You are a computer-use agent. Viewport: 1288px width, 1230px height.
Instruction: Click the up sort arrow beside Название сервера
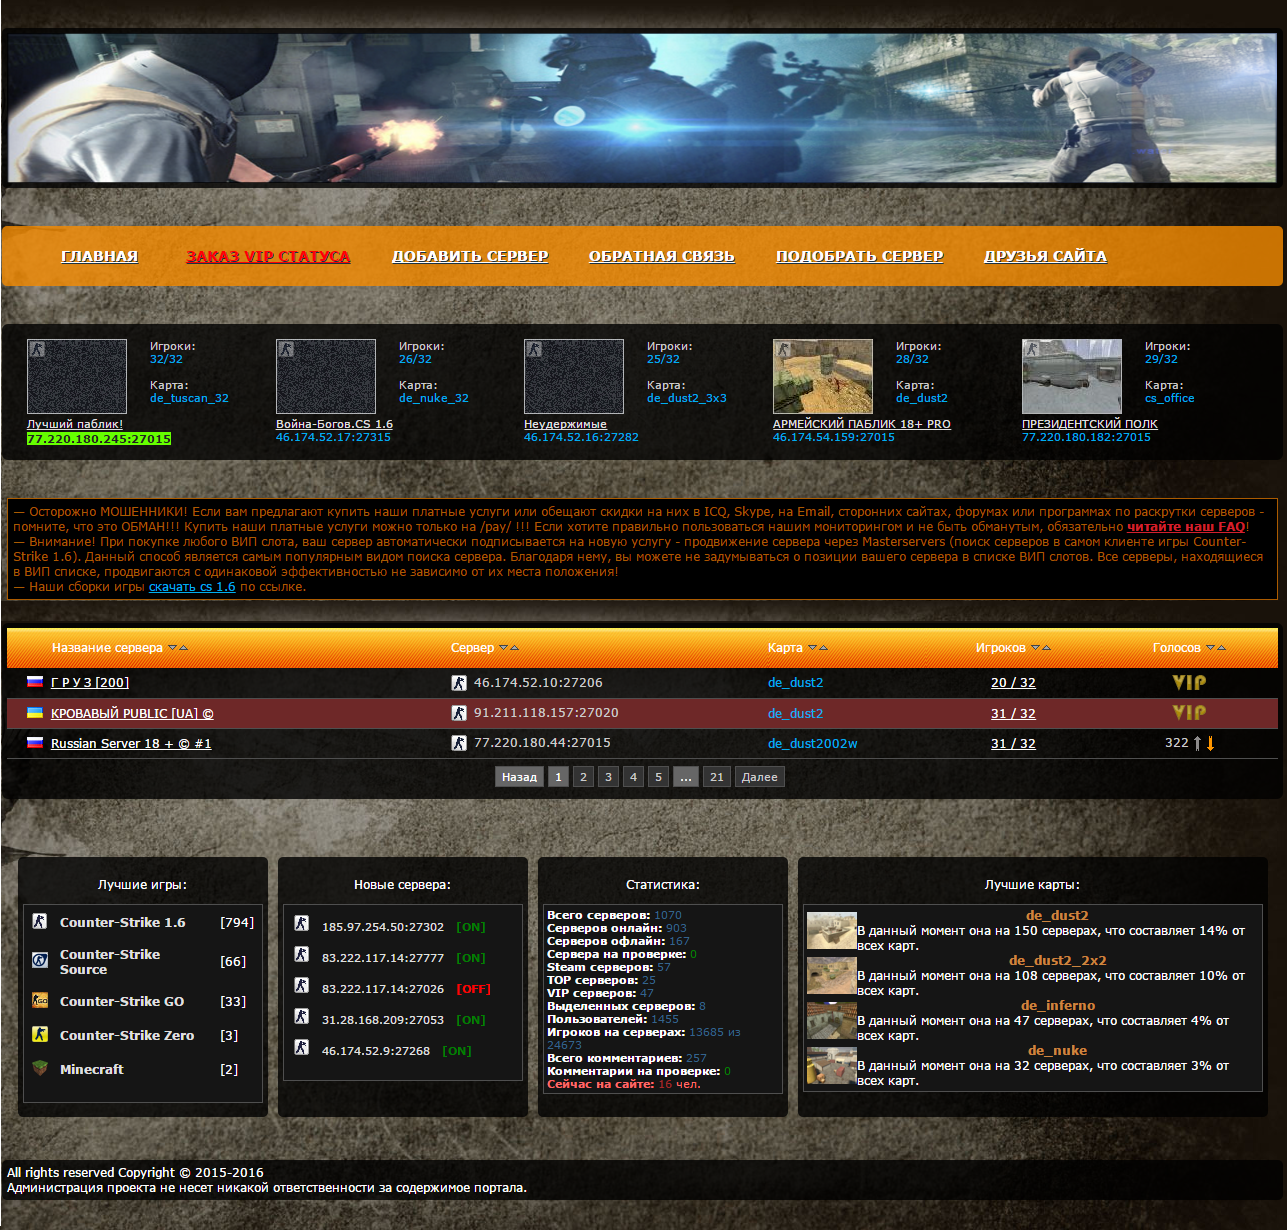click(x=183, y=648)
